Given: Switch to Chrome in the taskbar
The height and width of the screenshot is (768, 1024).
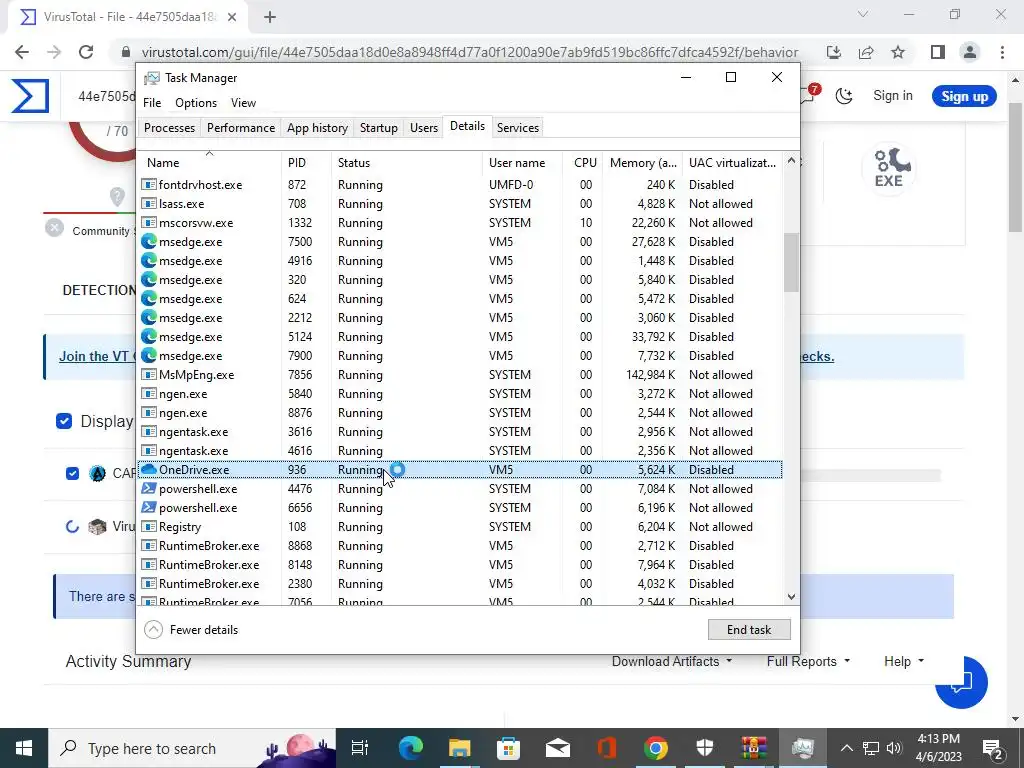Looking at the screenshot, I should coord(655,748).
